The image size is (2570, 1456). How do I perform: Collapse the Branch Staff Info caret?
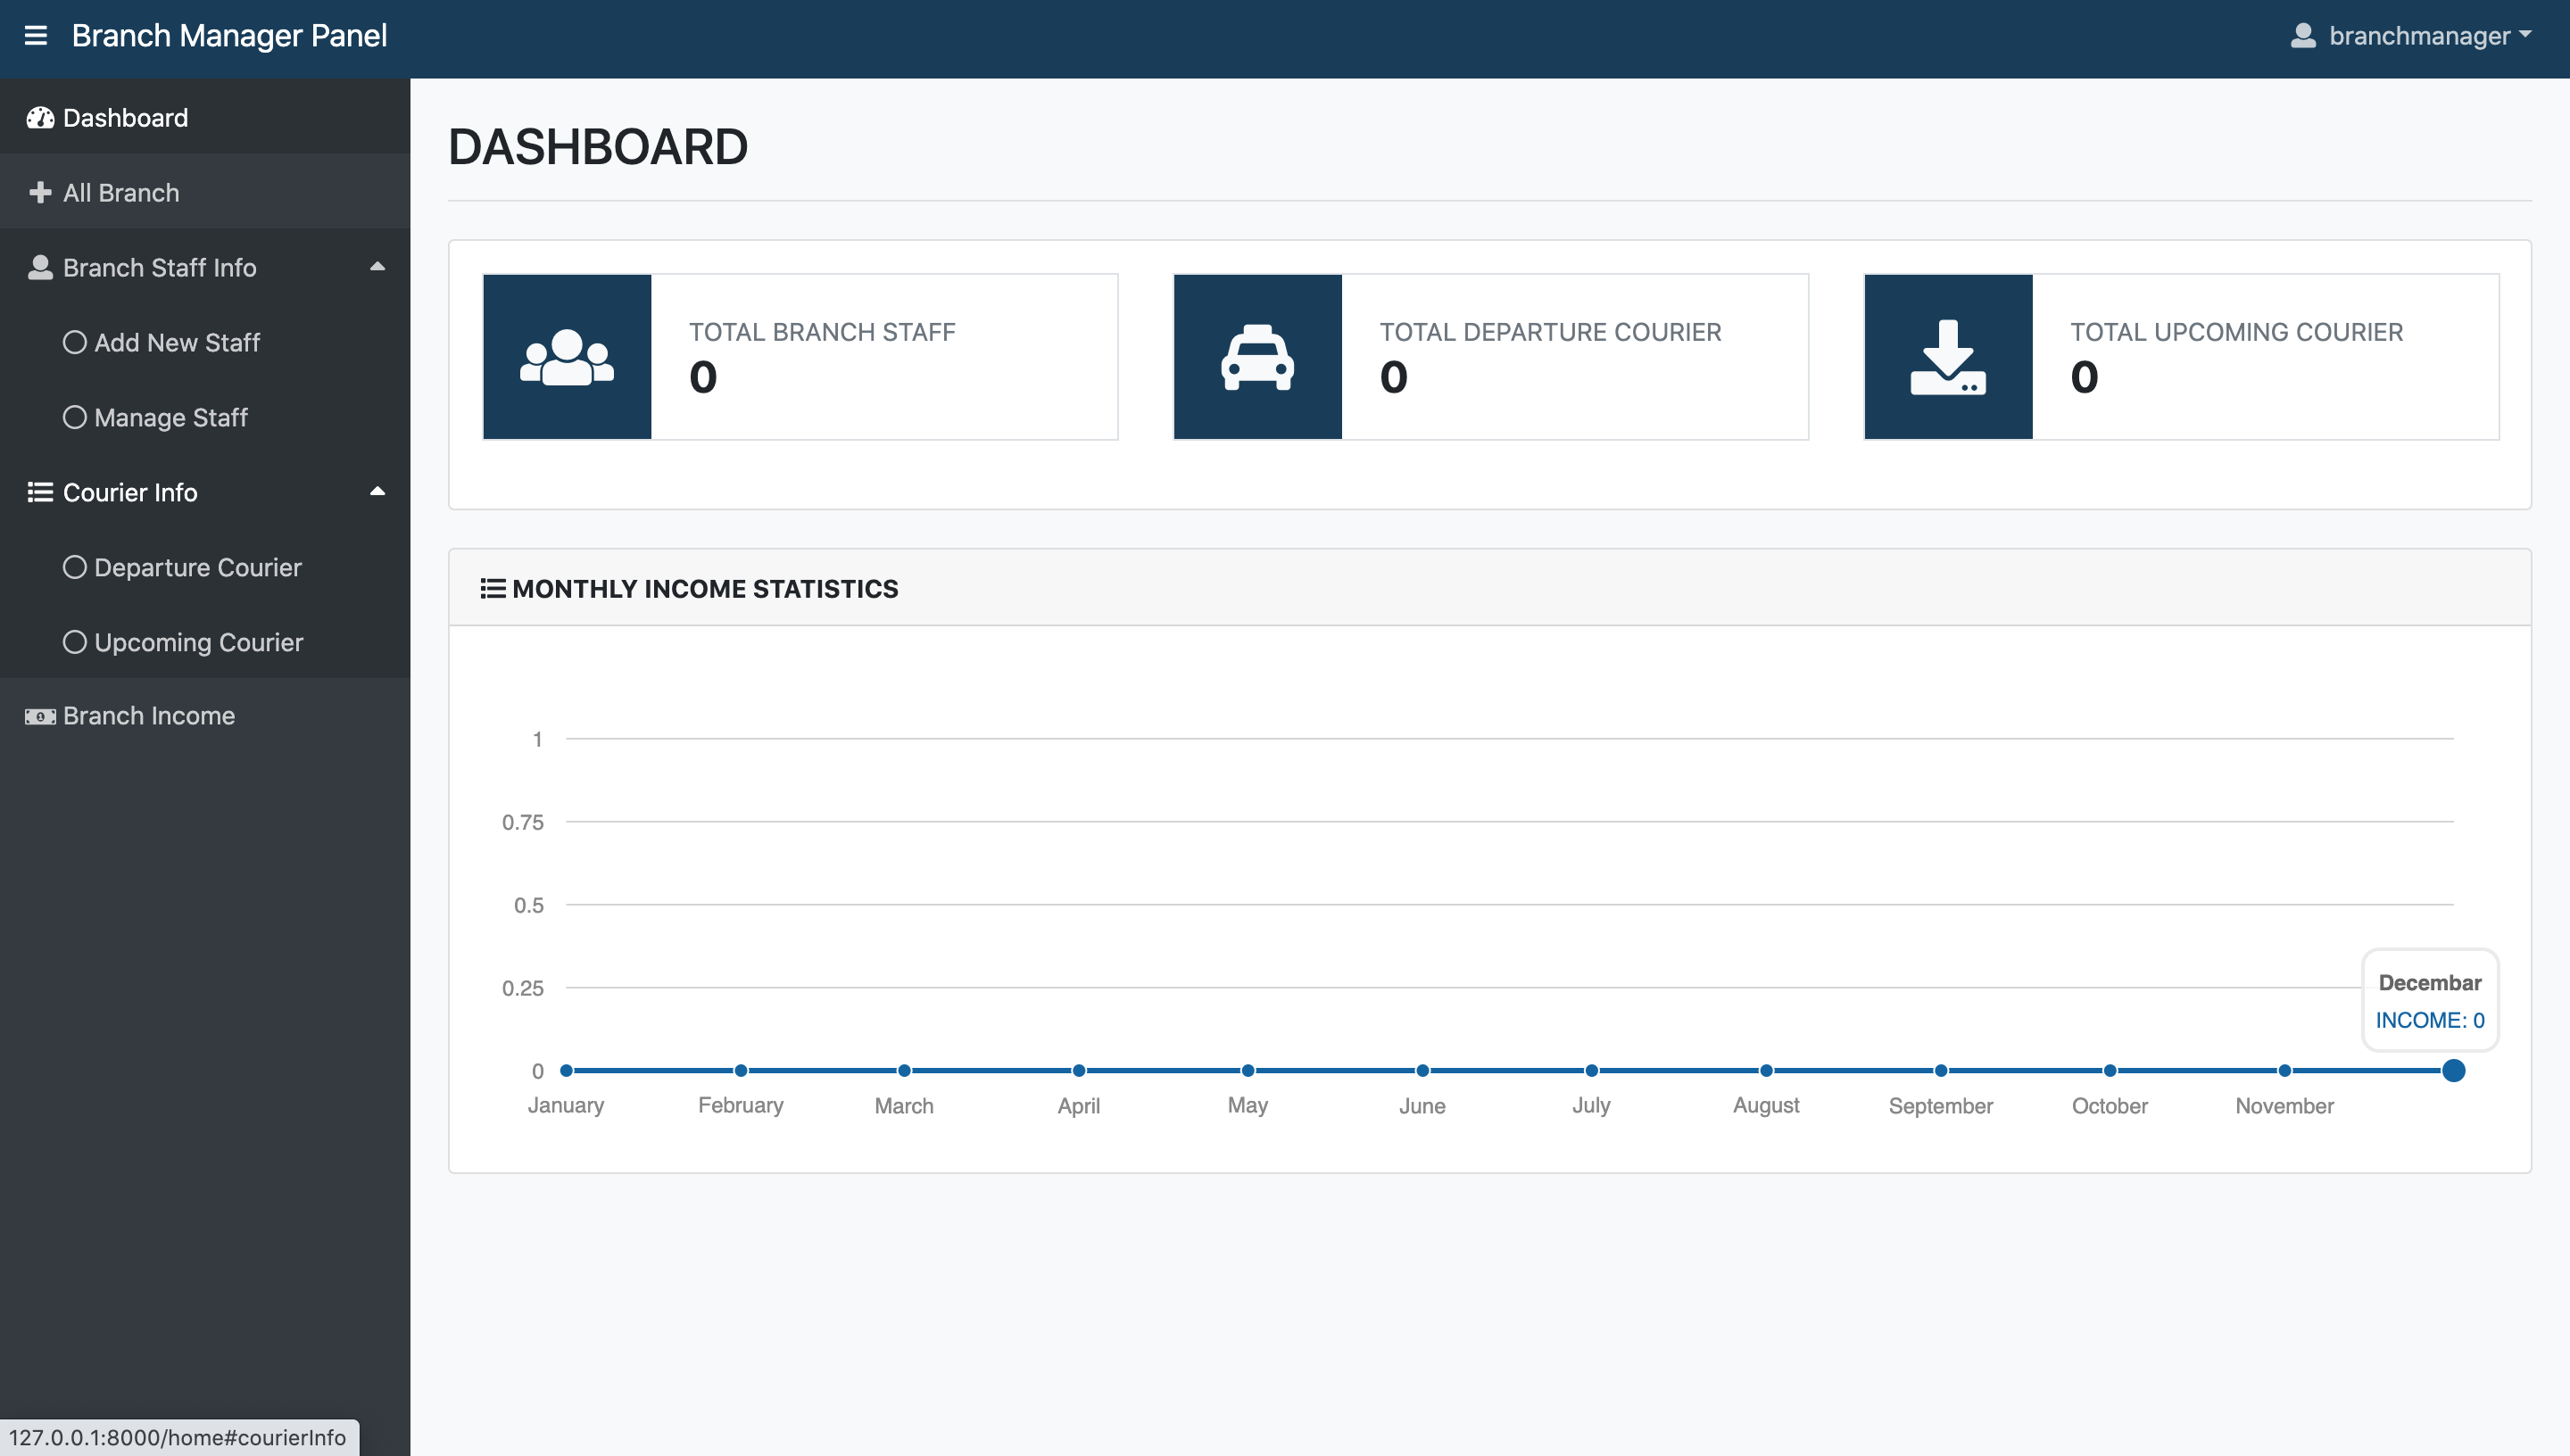pyautogui.click(x=377, y=267)
